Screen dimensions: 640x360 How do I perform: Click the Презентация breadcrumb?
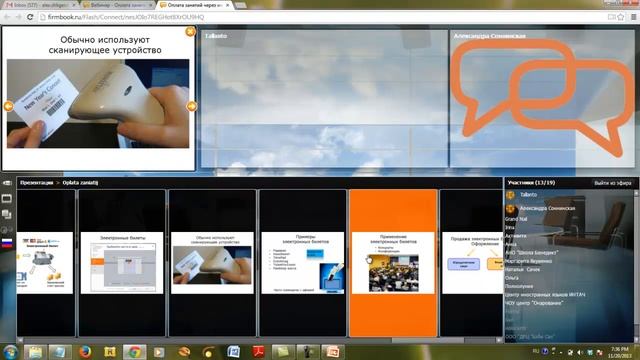coord(37,183)
